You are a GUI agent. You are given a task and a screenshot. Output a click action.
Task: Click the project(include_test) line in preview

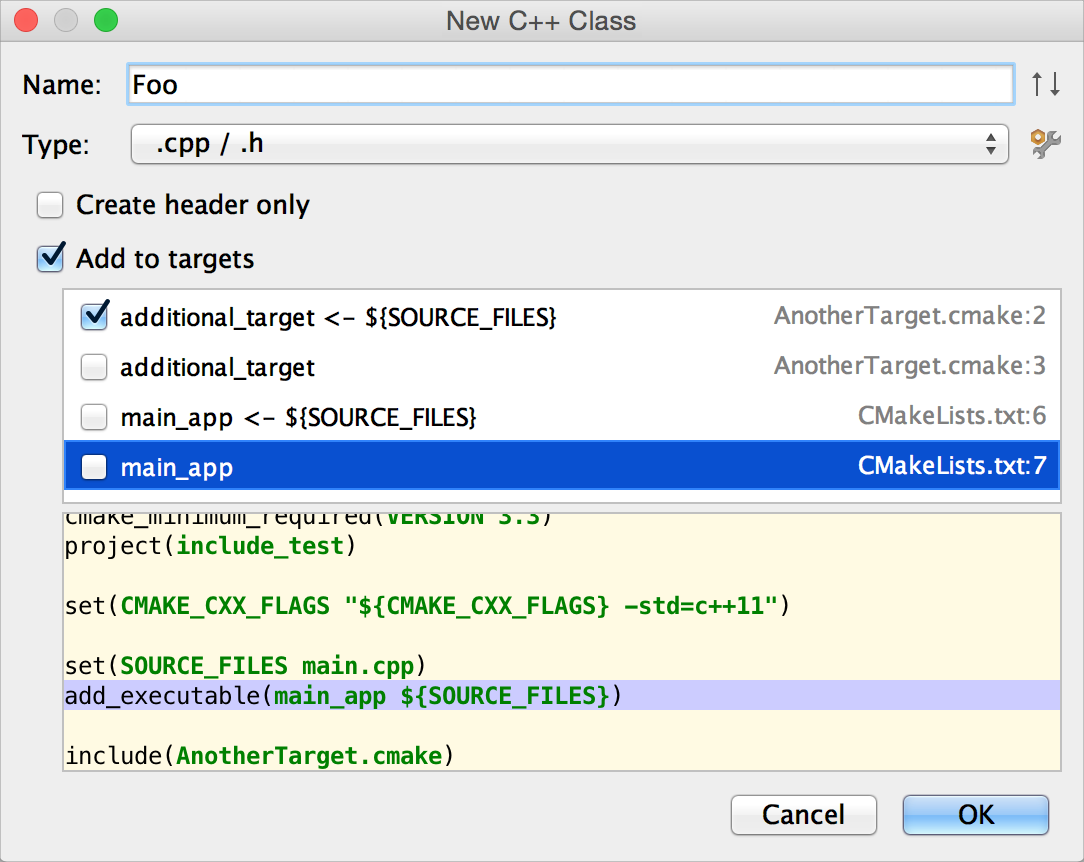click(x=209, y=546)
